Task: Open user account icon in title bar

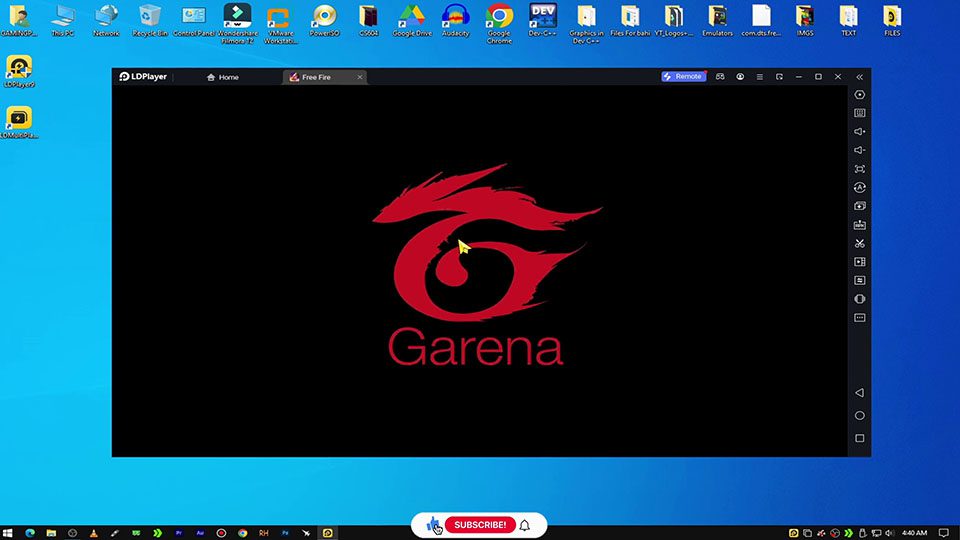Action: coord(740,77)
